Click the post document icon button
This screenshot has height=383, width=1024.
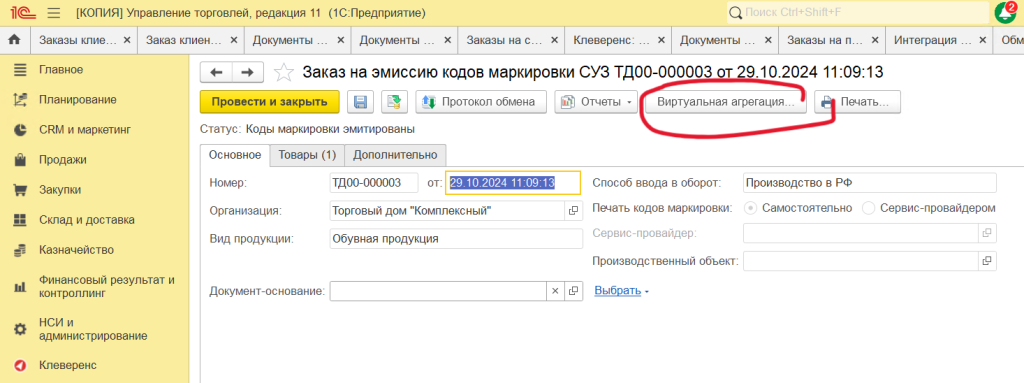pyautogui.click(x=394, y=102)
